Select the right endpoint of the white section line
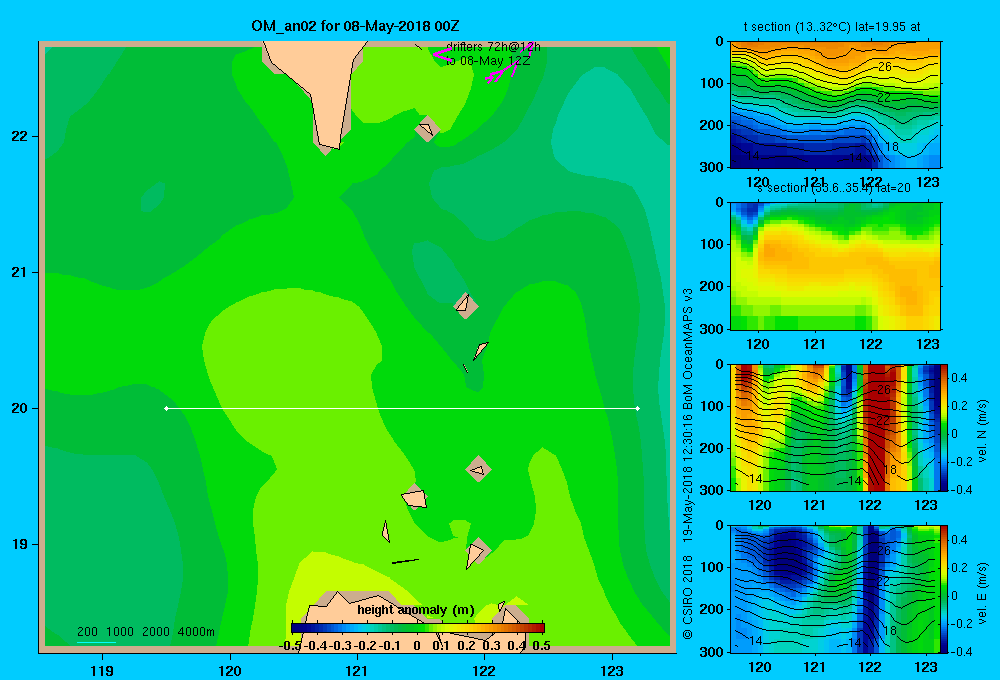The width and height of the screenshot is (1000, 680). 637,408
